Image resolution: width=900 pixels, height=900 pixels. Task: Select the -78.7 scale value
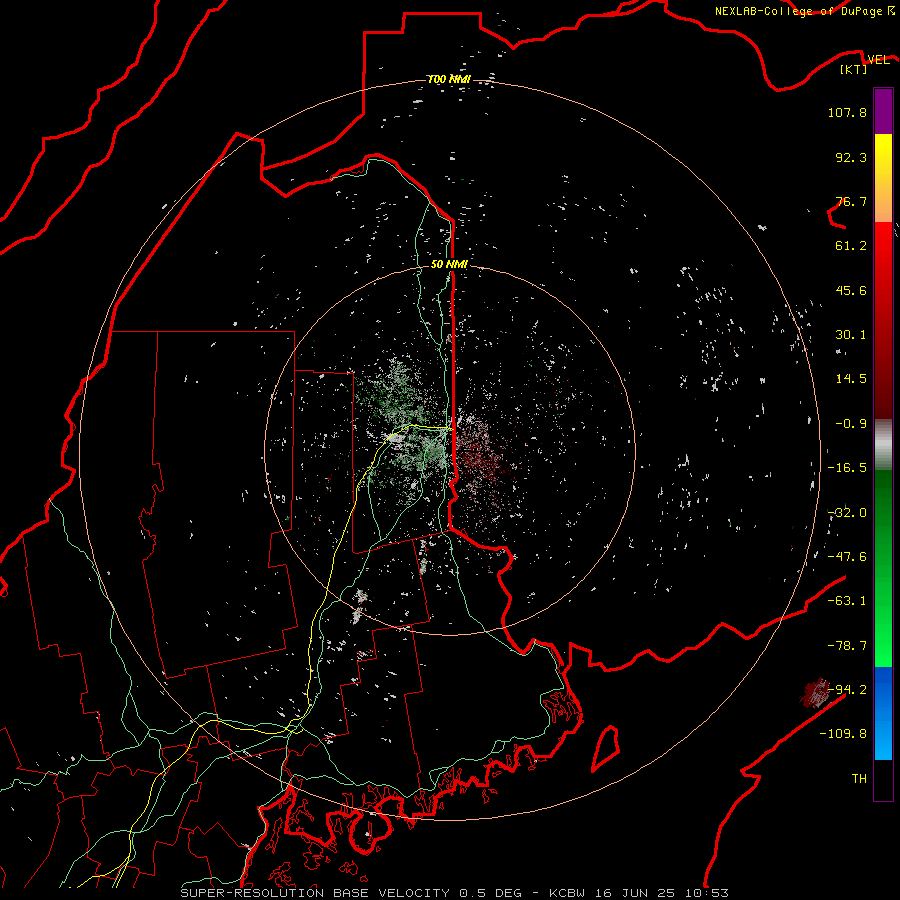coord(847,646)
